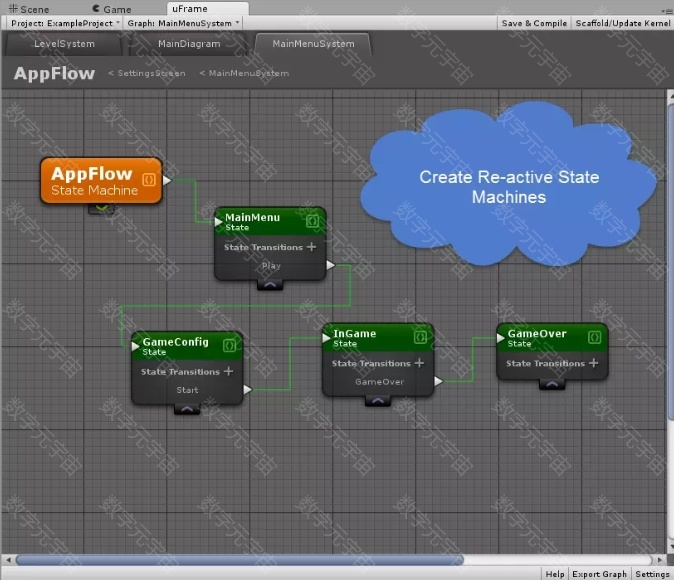Open the Graph MainMenuSystem dropdown

tap(183, 23)
